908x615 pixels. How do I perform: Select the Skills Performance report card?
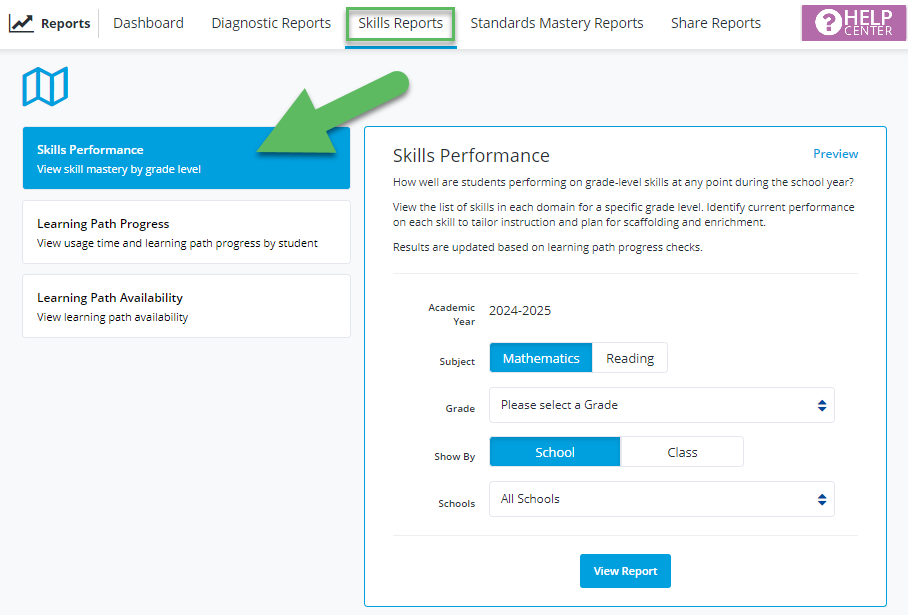[186, 158]
